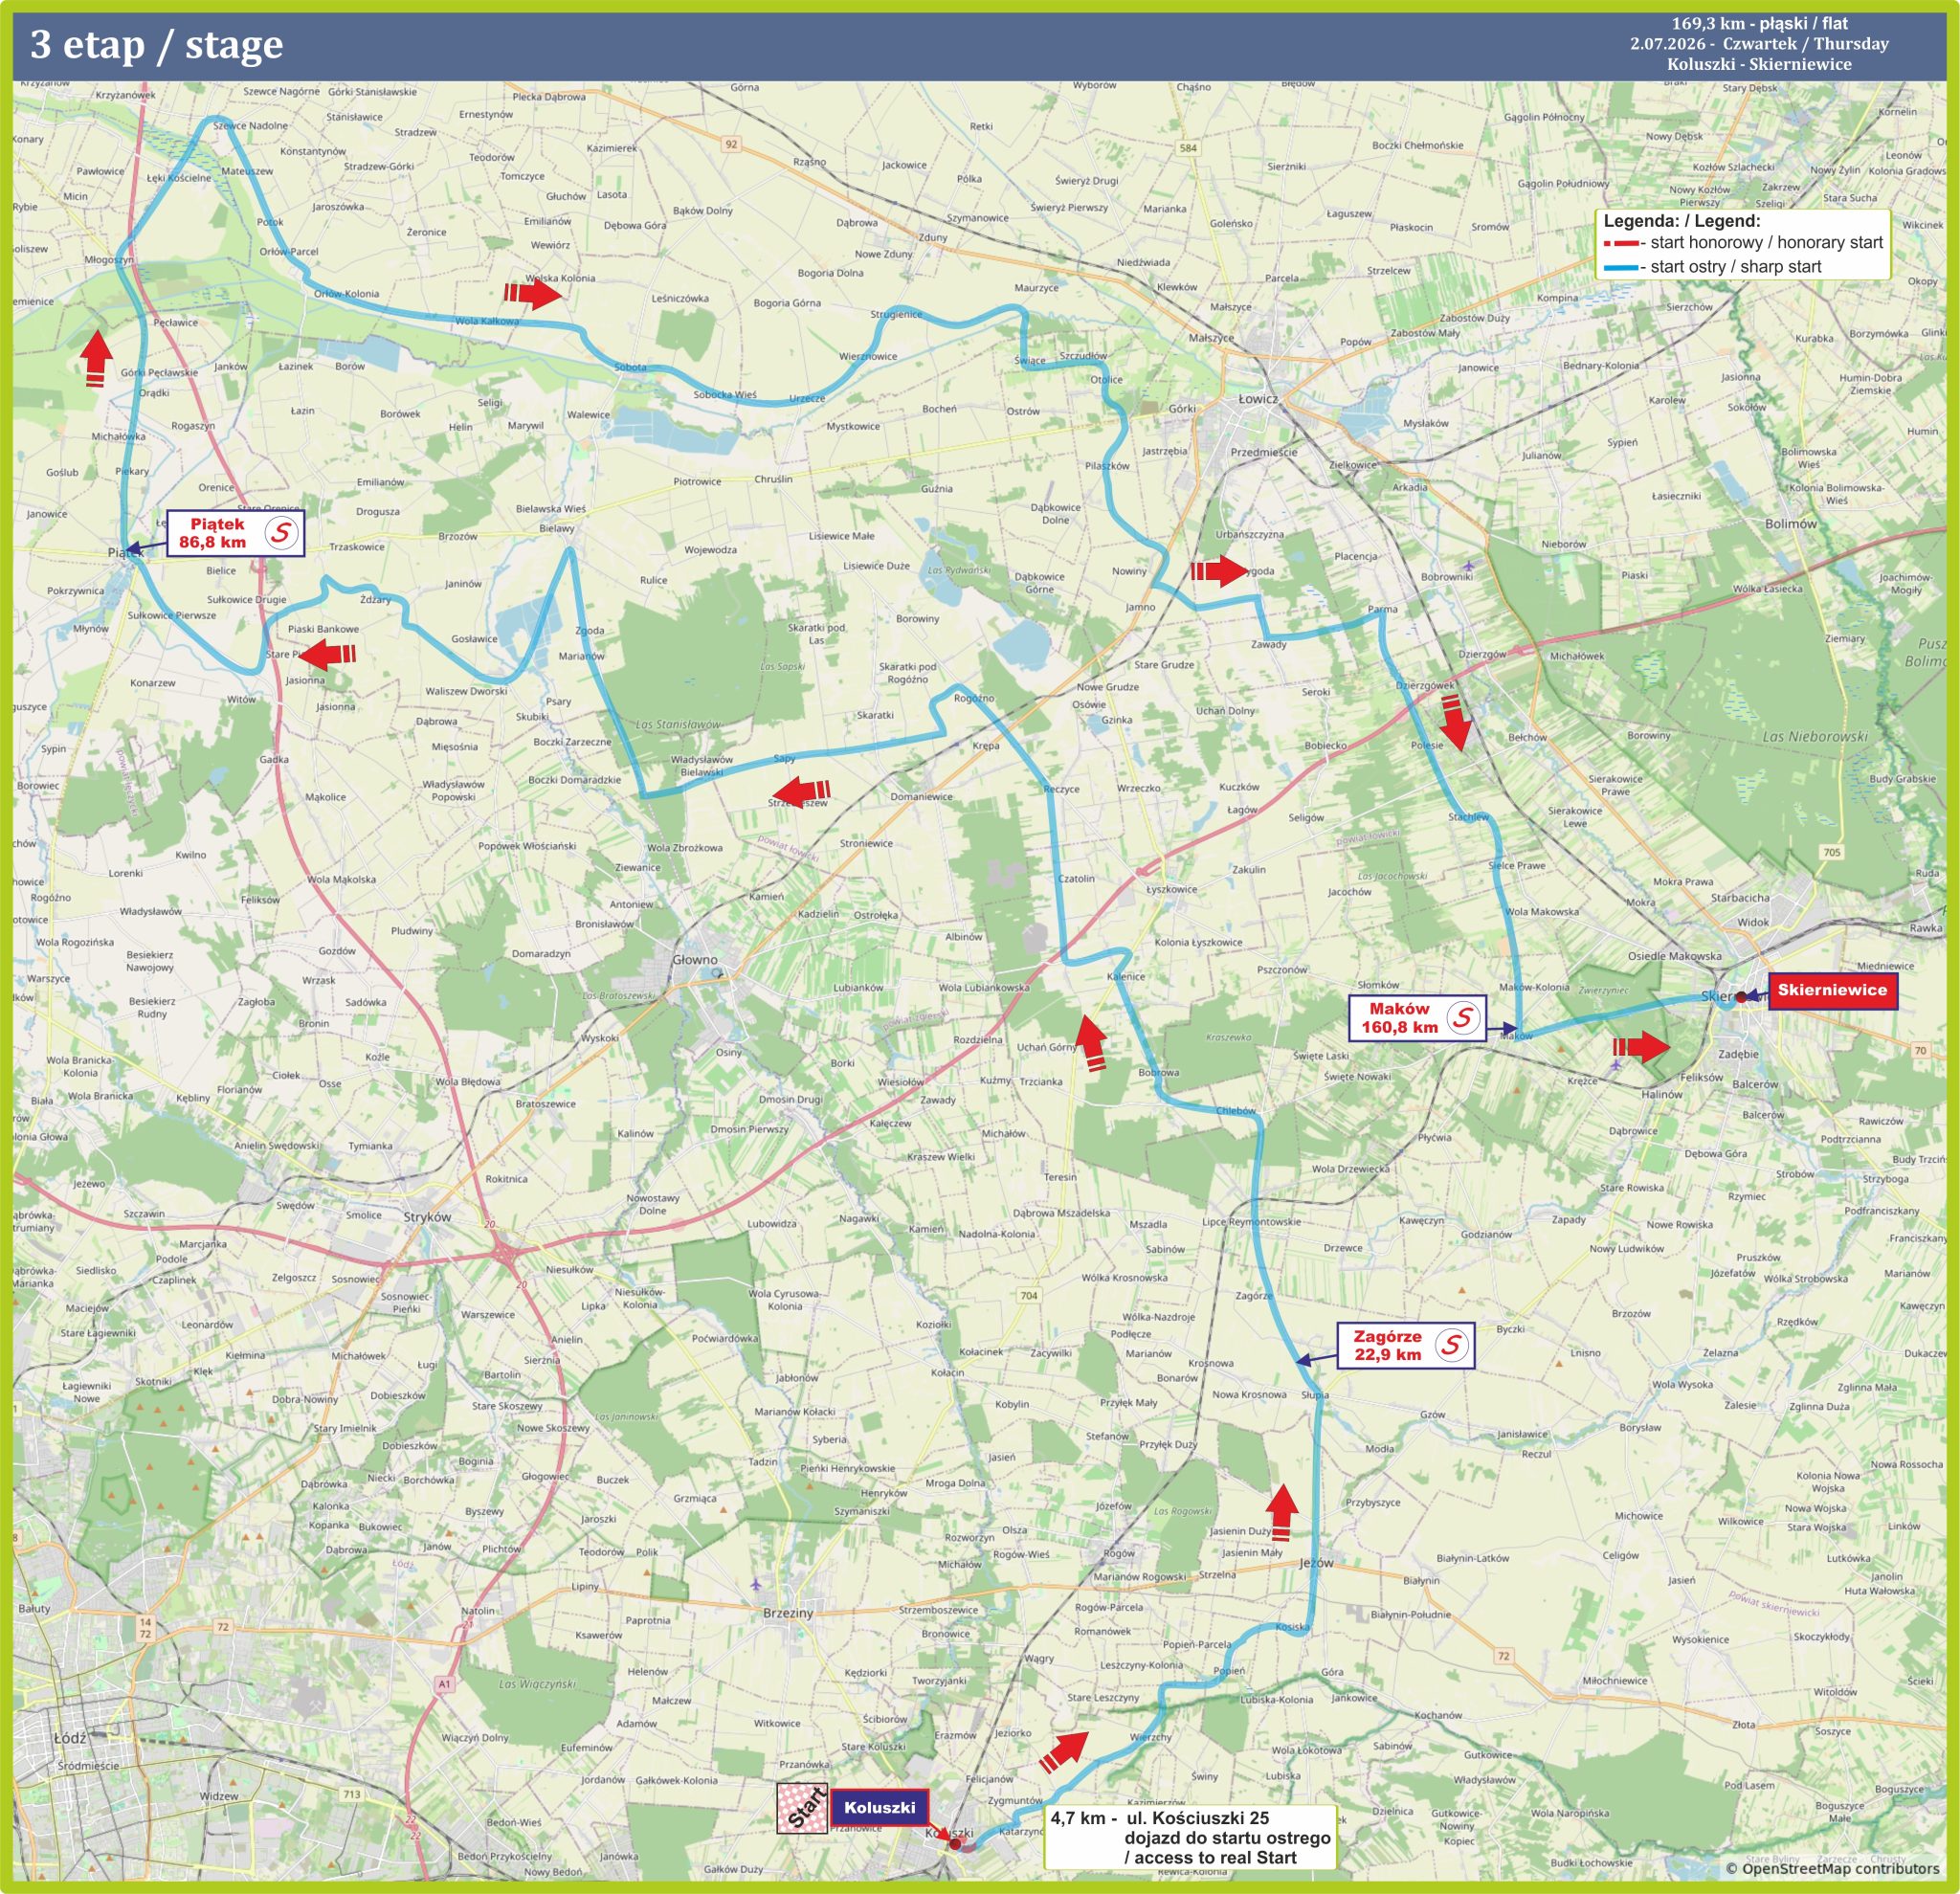
Task: Click the road 704 shield
Action: [1028, 1295]
